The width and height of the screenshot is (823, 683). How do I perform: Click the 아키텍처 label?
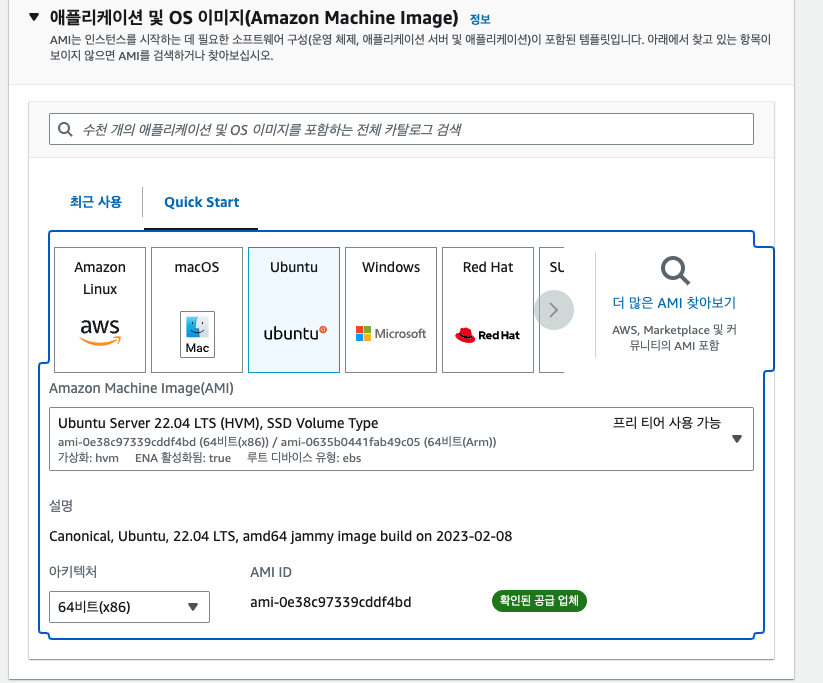click(x=73, y=571)
